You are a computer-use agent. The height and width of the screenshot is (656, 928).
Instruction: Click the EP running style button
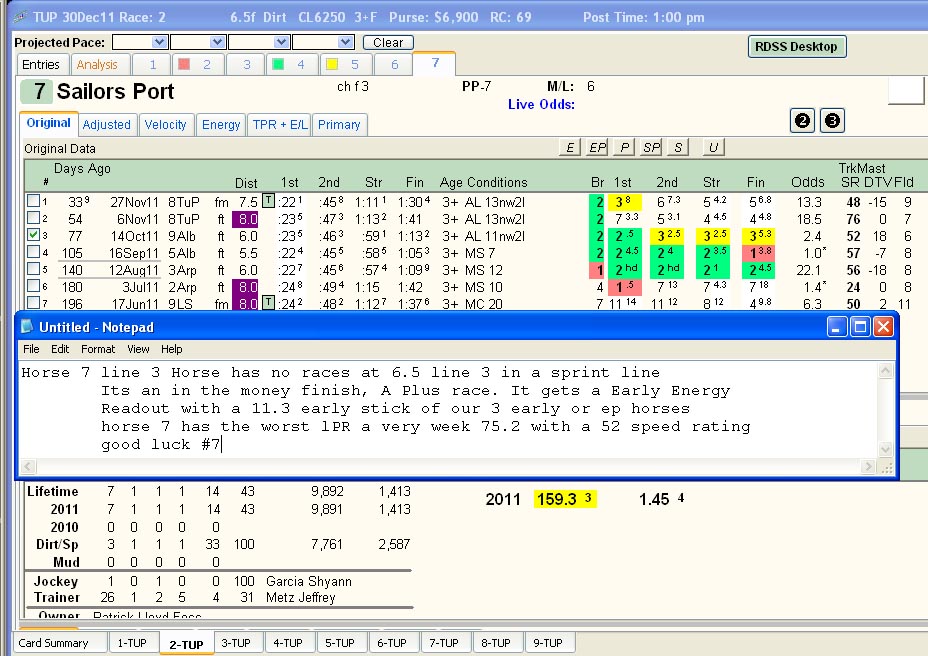click(x=597, y=147)
